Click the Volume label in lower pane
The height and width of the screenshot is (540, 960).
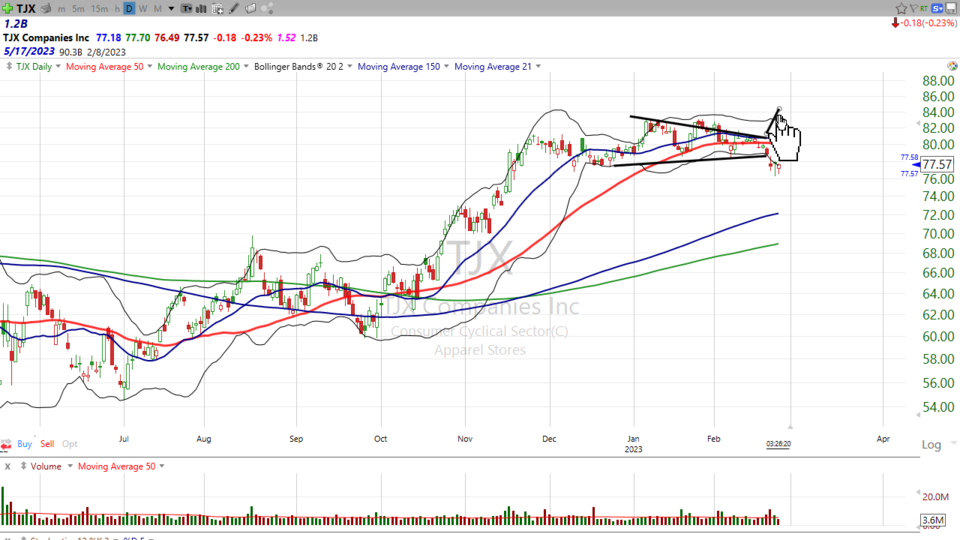[x=46, y=467]
